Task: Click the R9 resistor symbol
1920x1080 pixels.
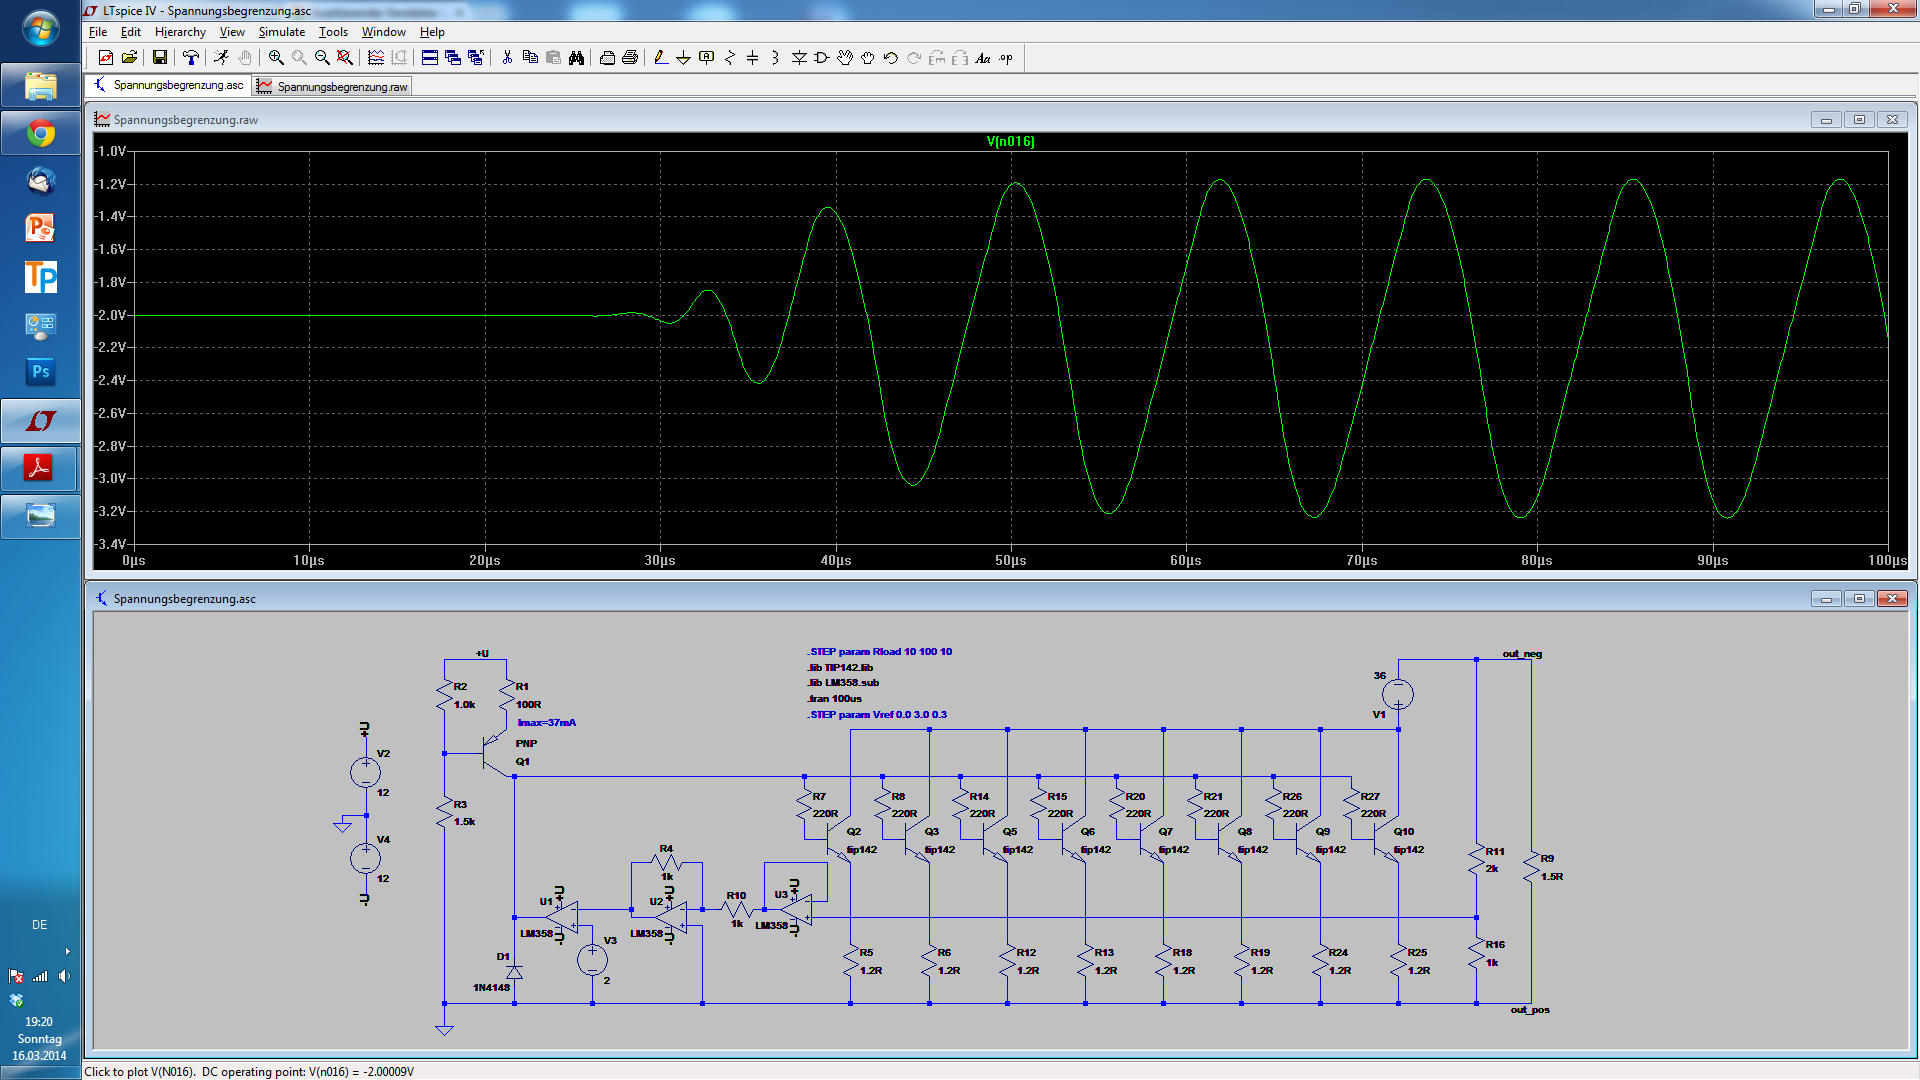Action: coord(1530,866)
